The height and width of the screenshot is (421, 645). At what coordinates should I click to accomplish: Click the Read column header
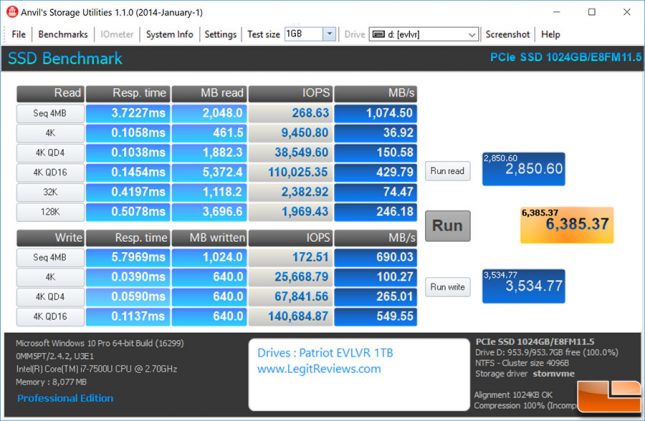tap(50, 93)
